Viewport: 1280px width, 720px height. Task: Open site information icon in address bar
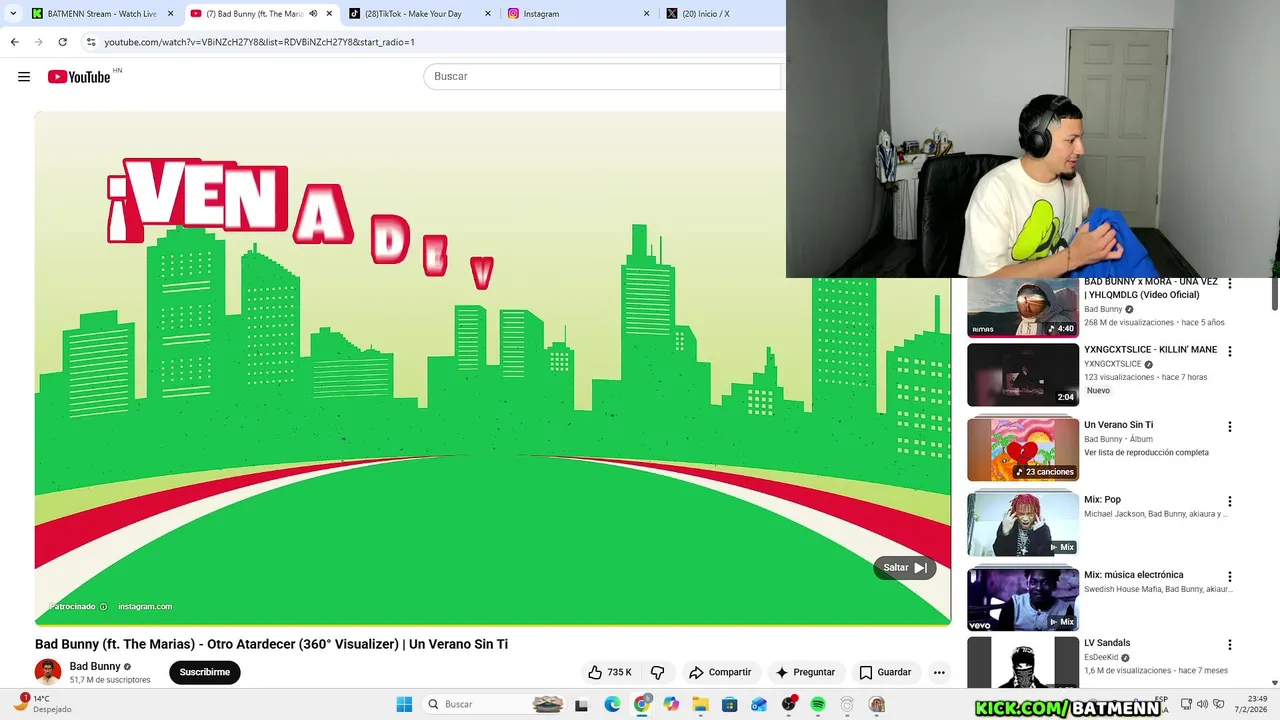pyautogui.click(x=91, y=42)
